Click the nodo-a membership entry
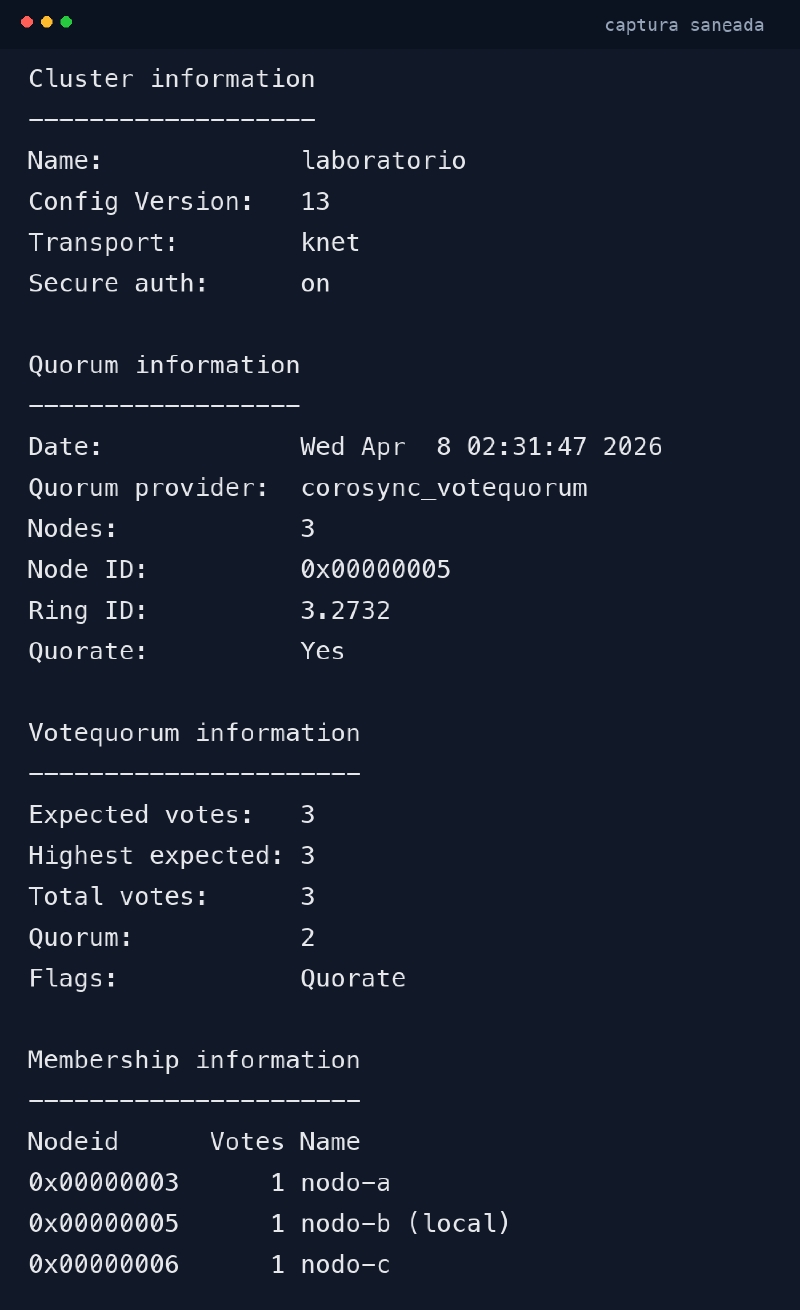Viewport: 800px width, 1310px height. pos(345,1182)
